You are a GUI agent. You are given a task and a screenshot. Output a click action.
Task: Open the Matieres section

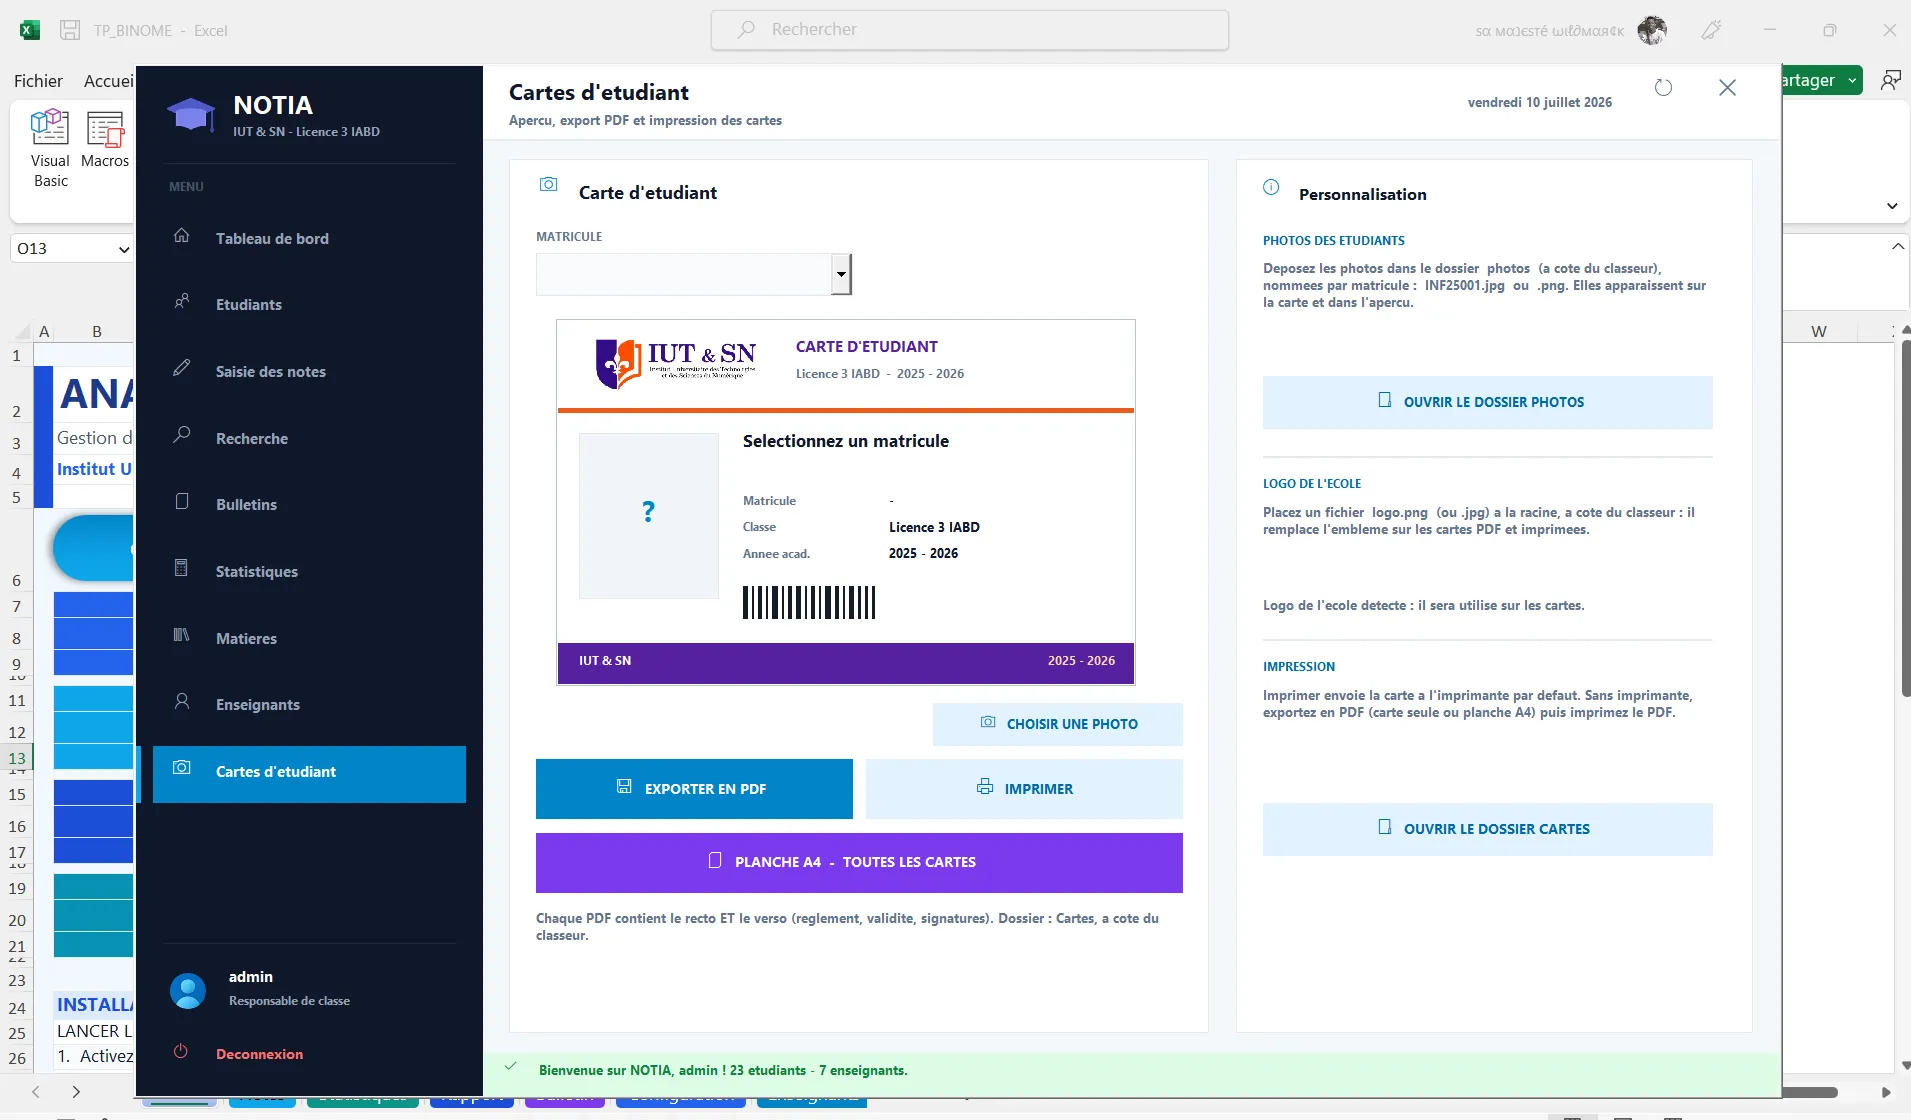tap(309, 638)
